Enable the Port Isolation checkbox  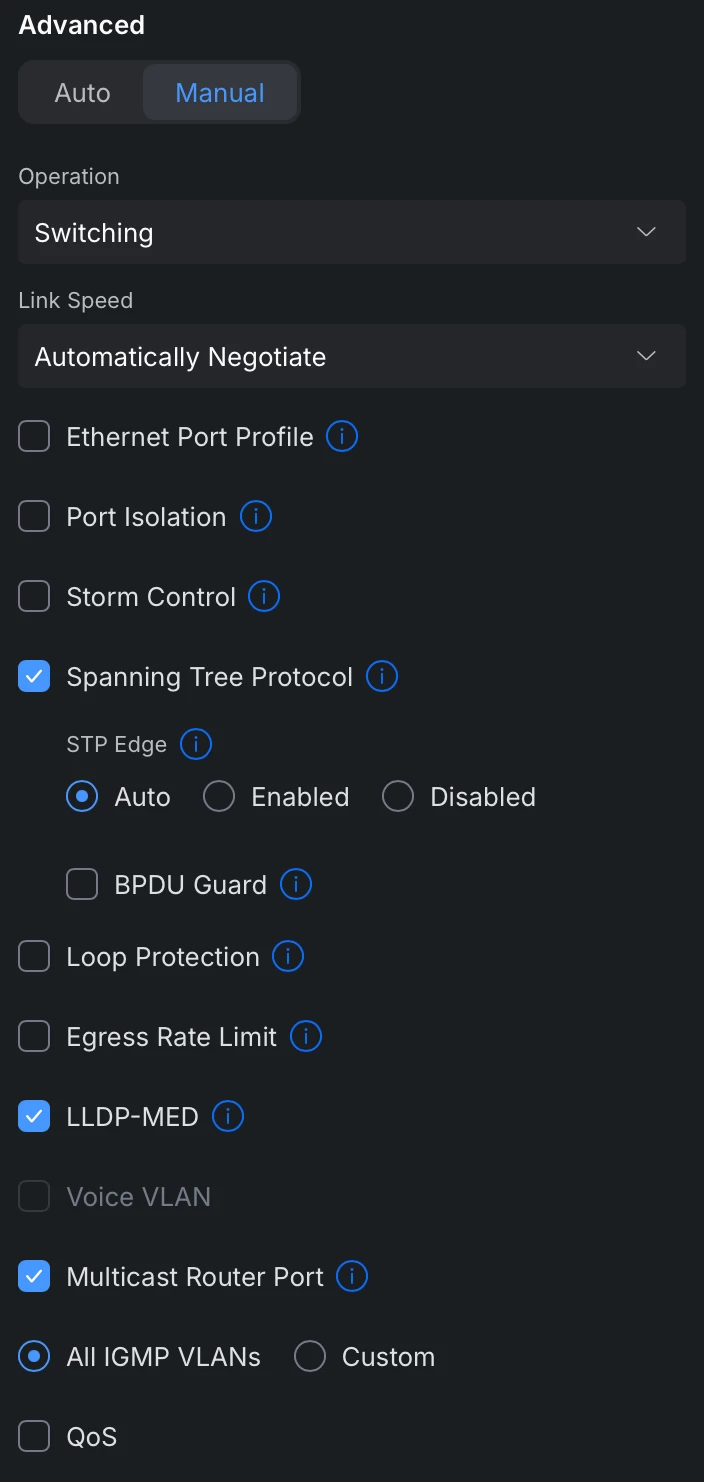click(x=34, y=517)
